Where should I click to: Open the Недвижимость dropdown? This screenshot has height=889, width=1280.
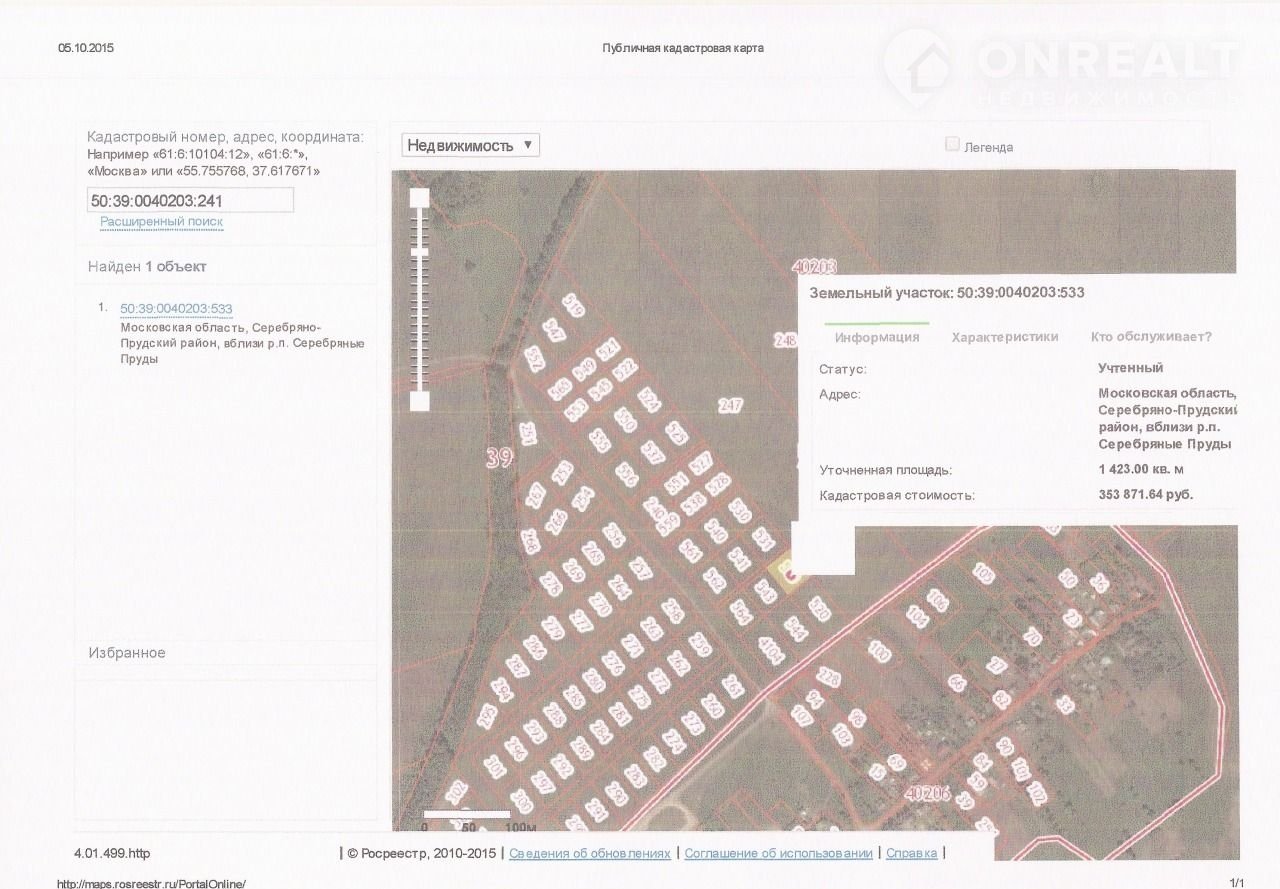470,145
